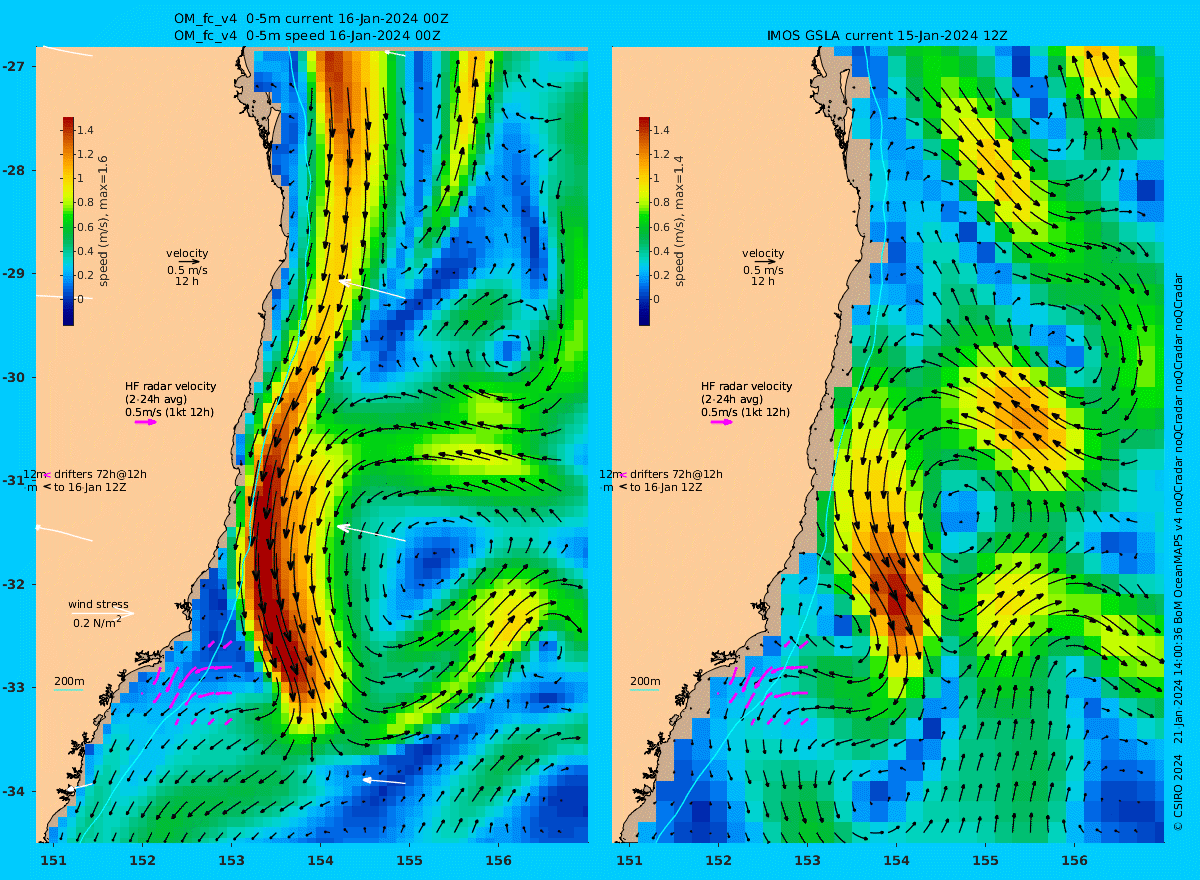The image size is (1200, 880).
Task: Select the magenta HF radar arrow in left legend
Action: [146, 422]
